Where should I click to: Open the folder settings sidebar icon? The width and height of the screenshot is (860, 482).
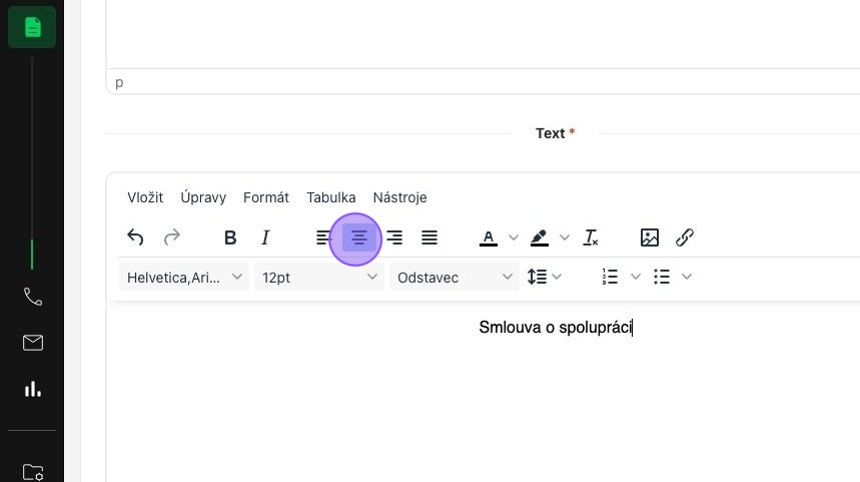pyautogui.click(x=32, y=472)
